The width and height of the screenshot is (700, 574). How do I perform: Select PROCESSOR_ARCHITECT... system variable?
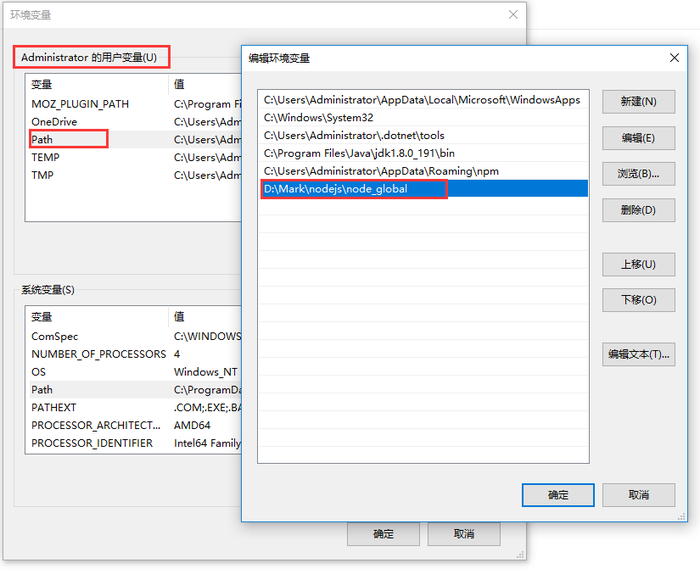coord(96,426)
